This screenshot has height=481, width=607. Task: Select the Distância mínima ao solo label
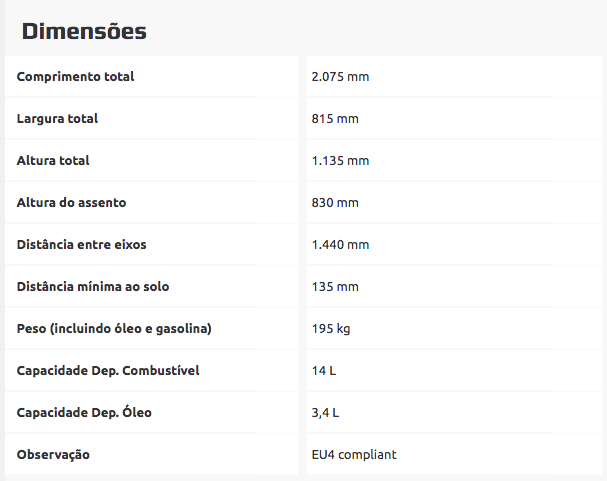pyautogui.click(x=93, y=287)
